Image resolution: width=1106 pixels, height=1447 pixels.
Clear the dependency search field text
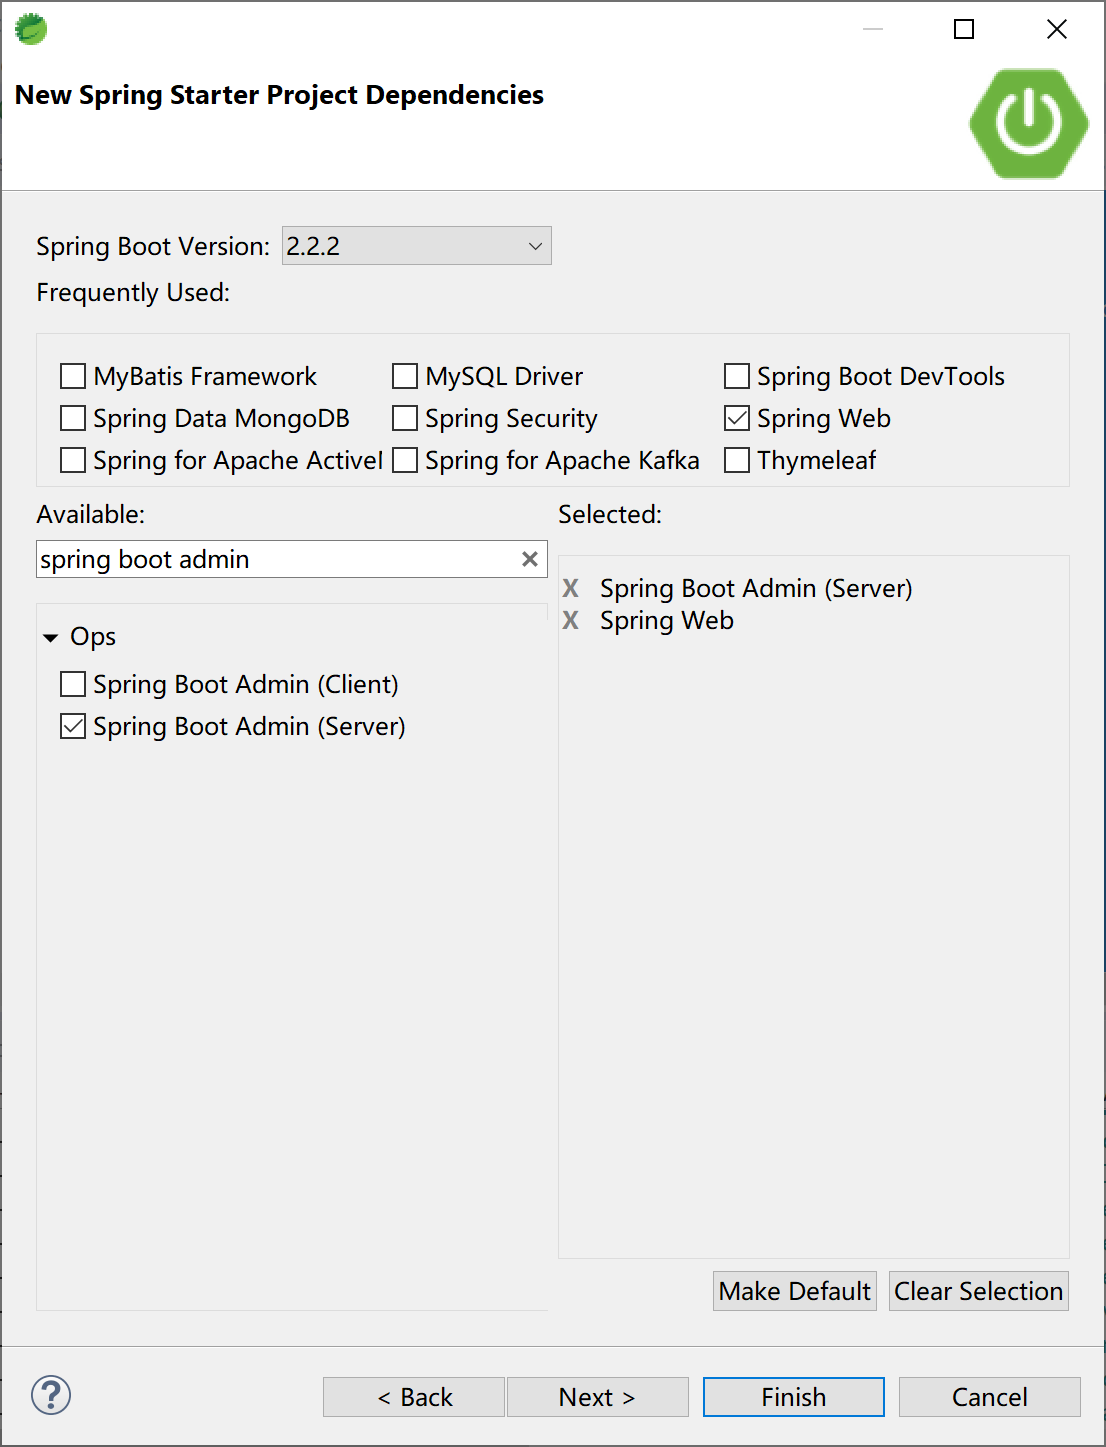tap(530, 559)
